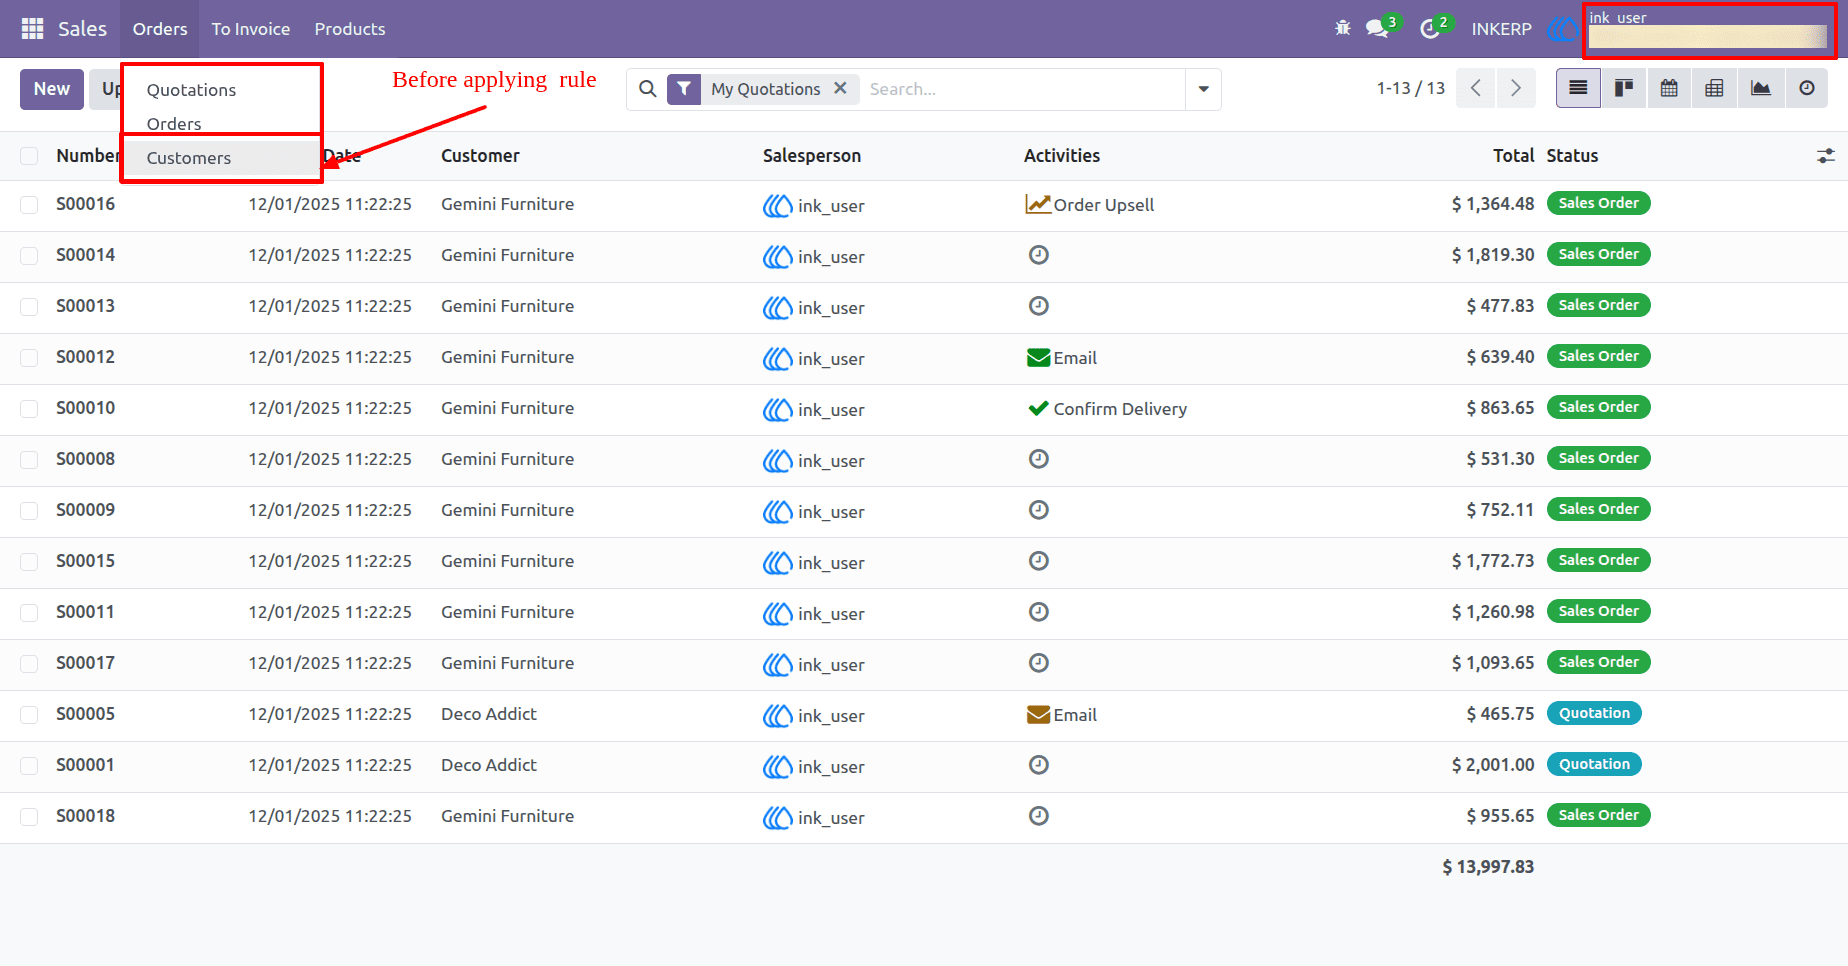The height and width of the screenshot is (966, 1848).
Task: Open the activities clock icon in navbar
Action: tap(1430, 29)
